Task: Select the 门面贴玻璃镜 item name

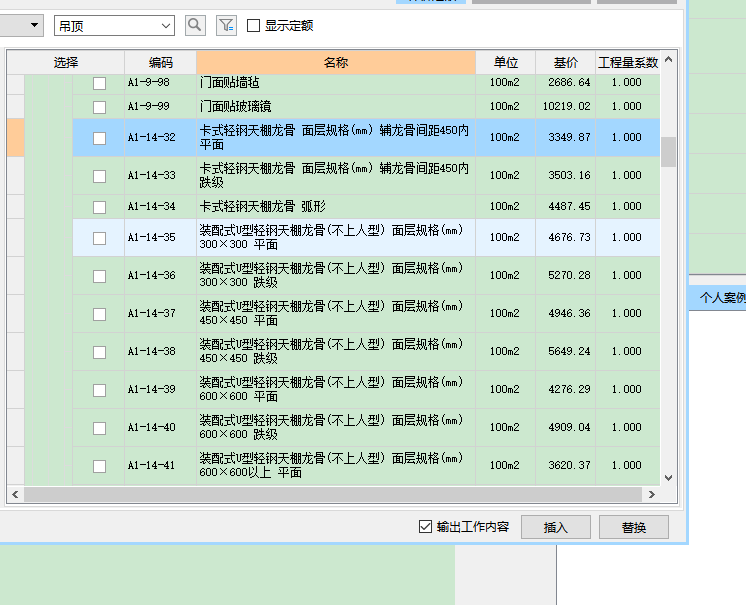Action: click(x=236, y=106)
